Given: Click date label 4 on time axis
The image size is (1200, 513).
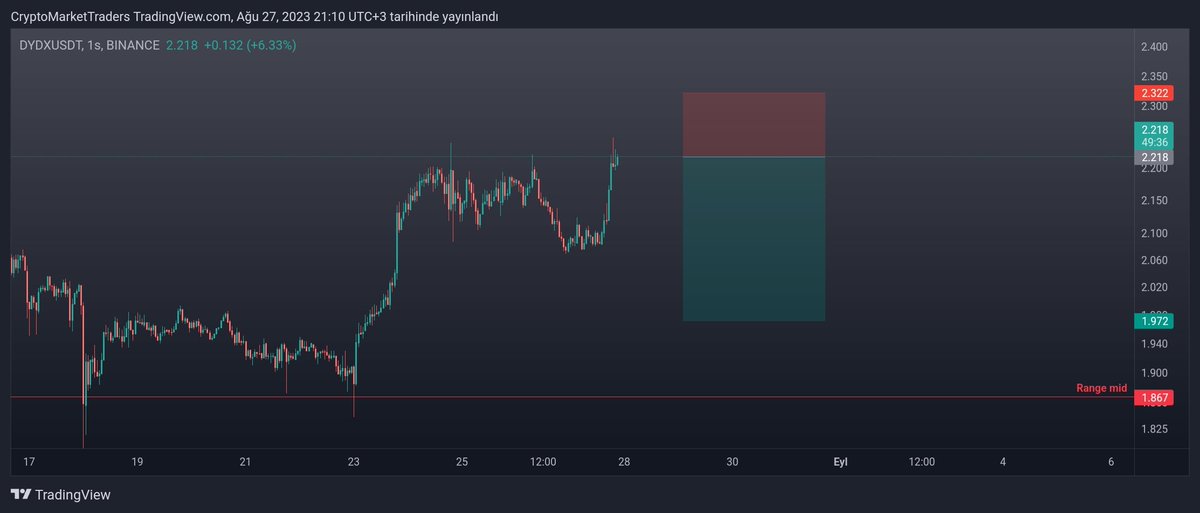Looking at the screenshot, I should (1003, 462).
